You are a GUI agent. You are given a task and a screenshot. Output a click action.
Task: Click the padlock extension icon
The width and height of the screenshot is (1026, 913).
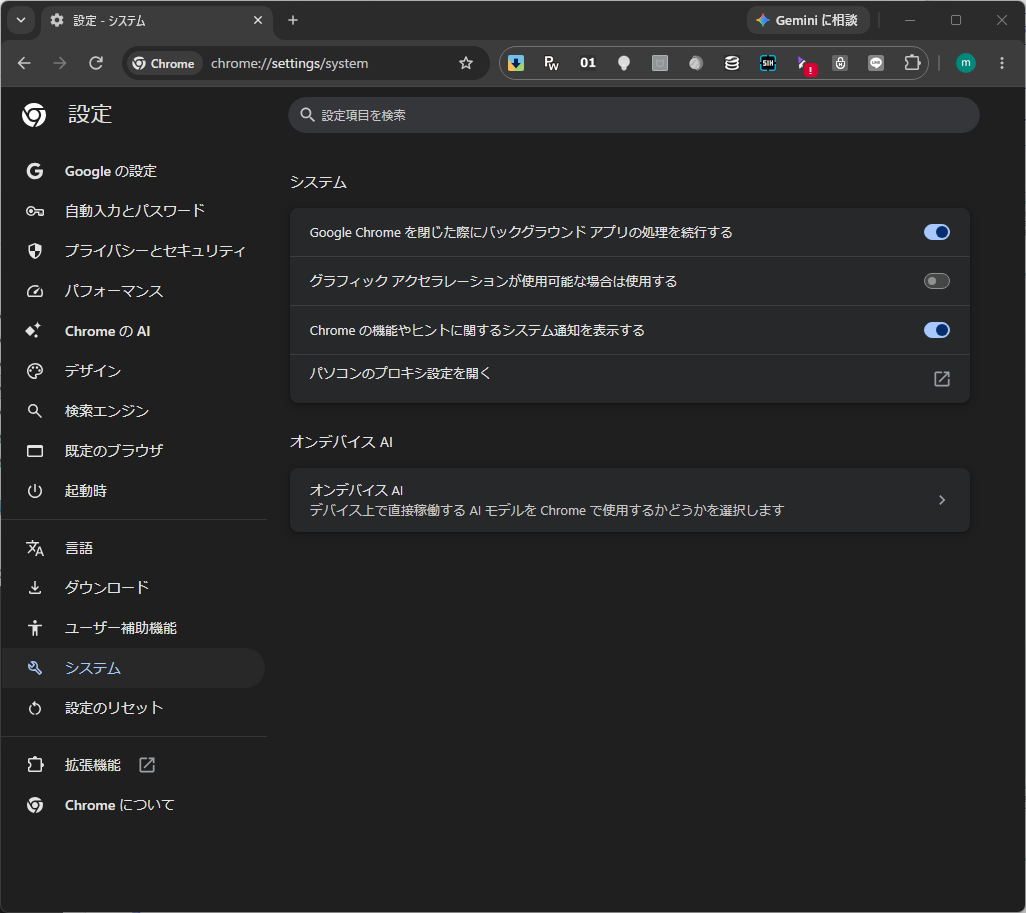click(x=840, y=63)
